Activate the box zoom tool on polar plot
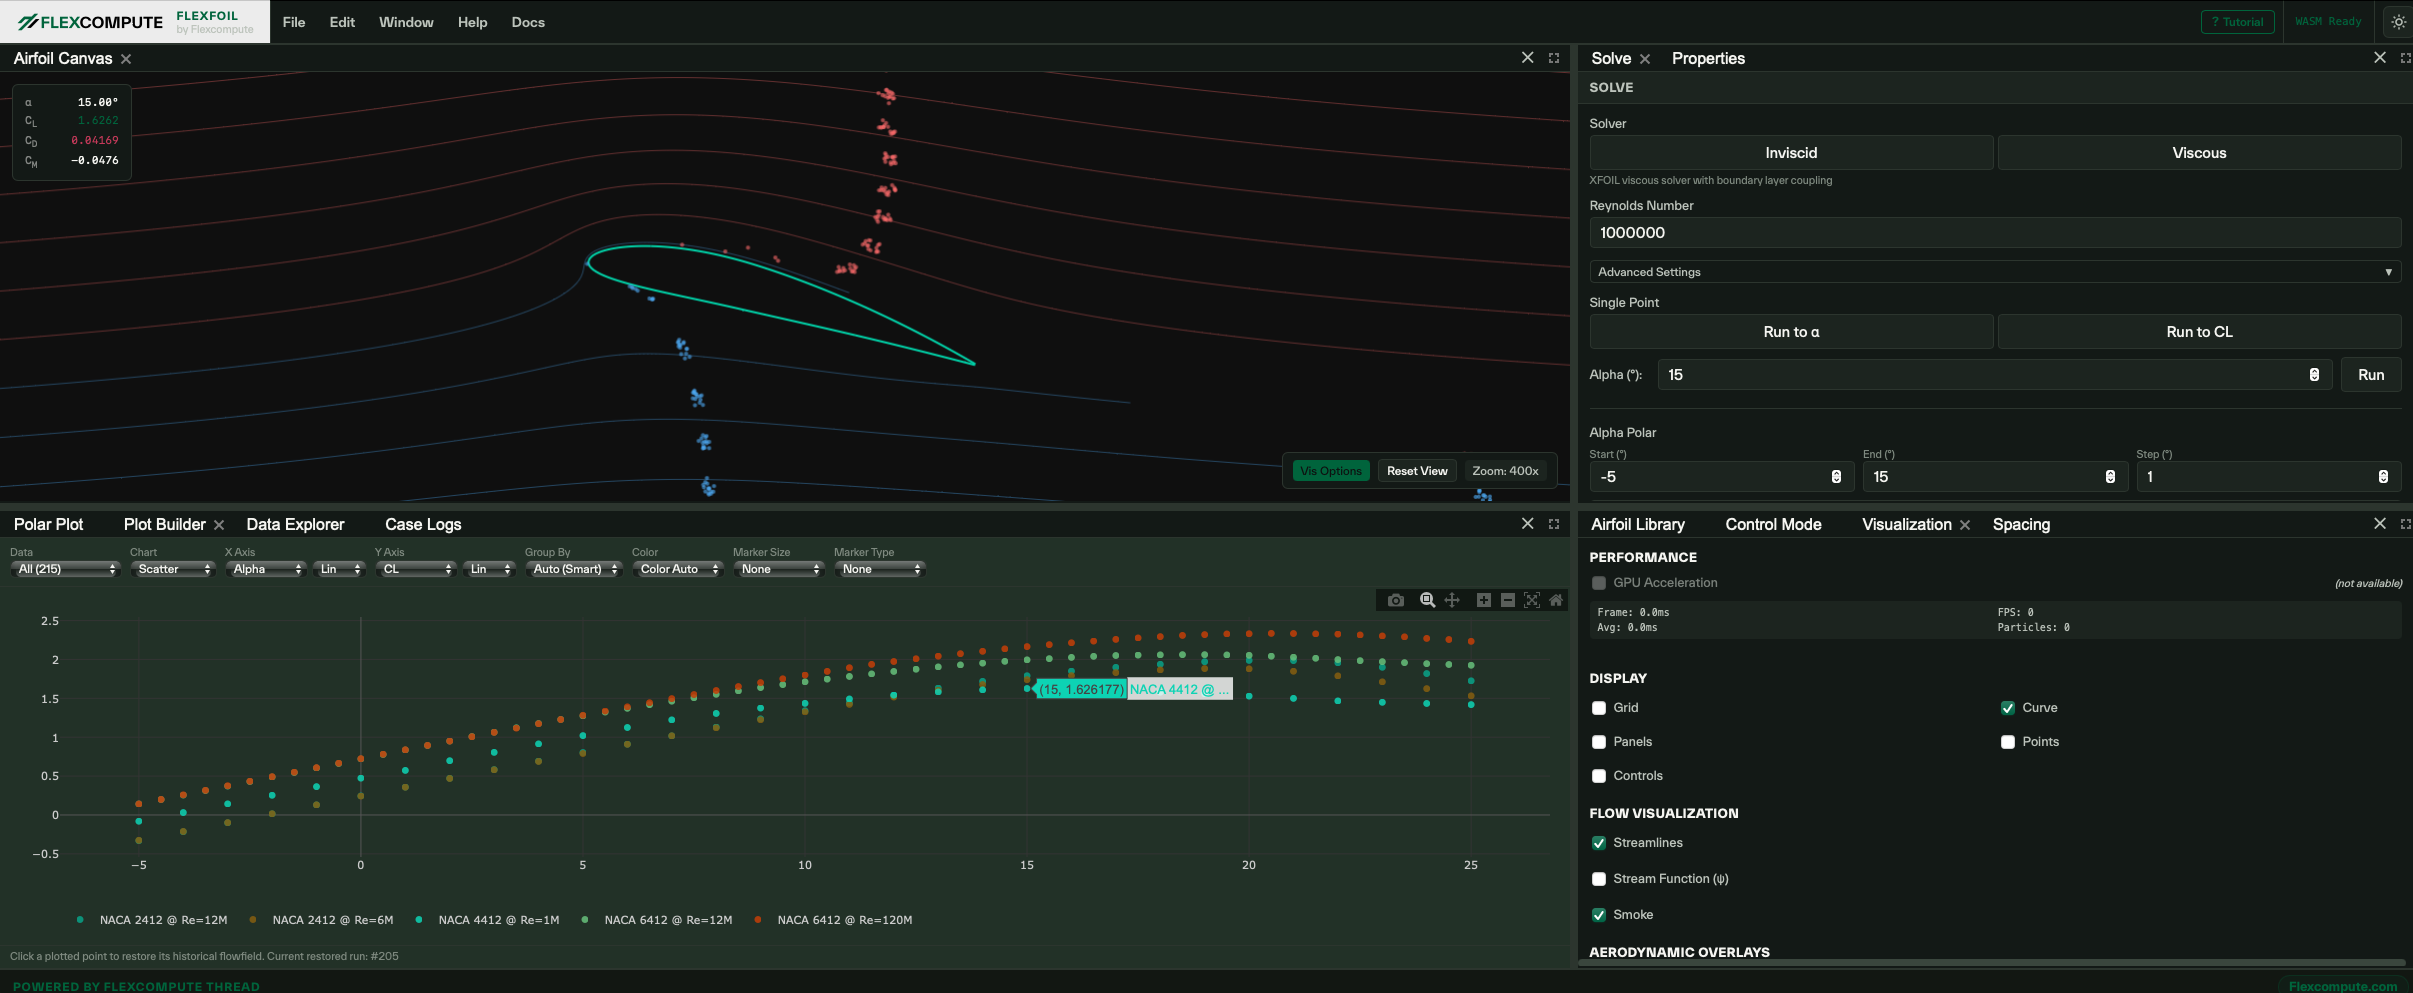This screenshot has width=2413, height=993. click(1427, 600)
